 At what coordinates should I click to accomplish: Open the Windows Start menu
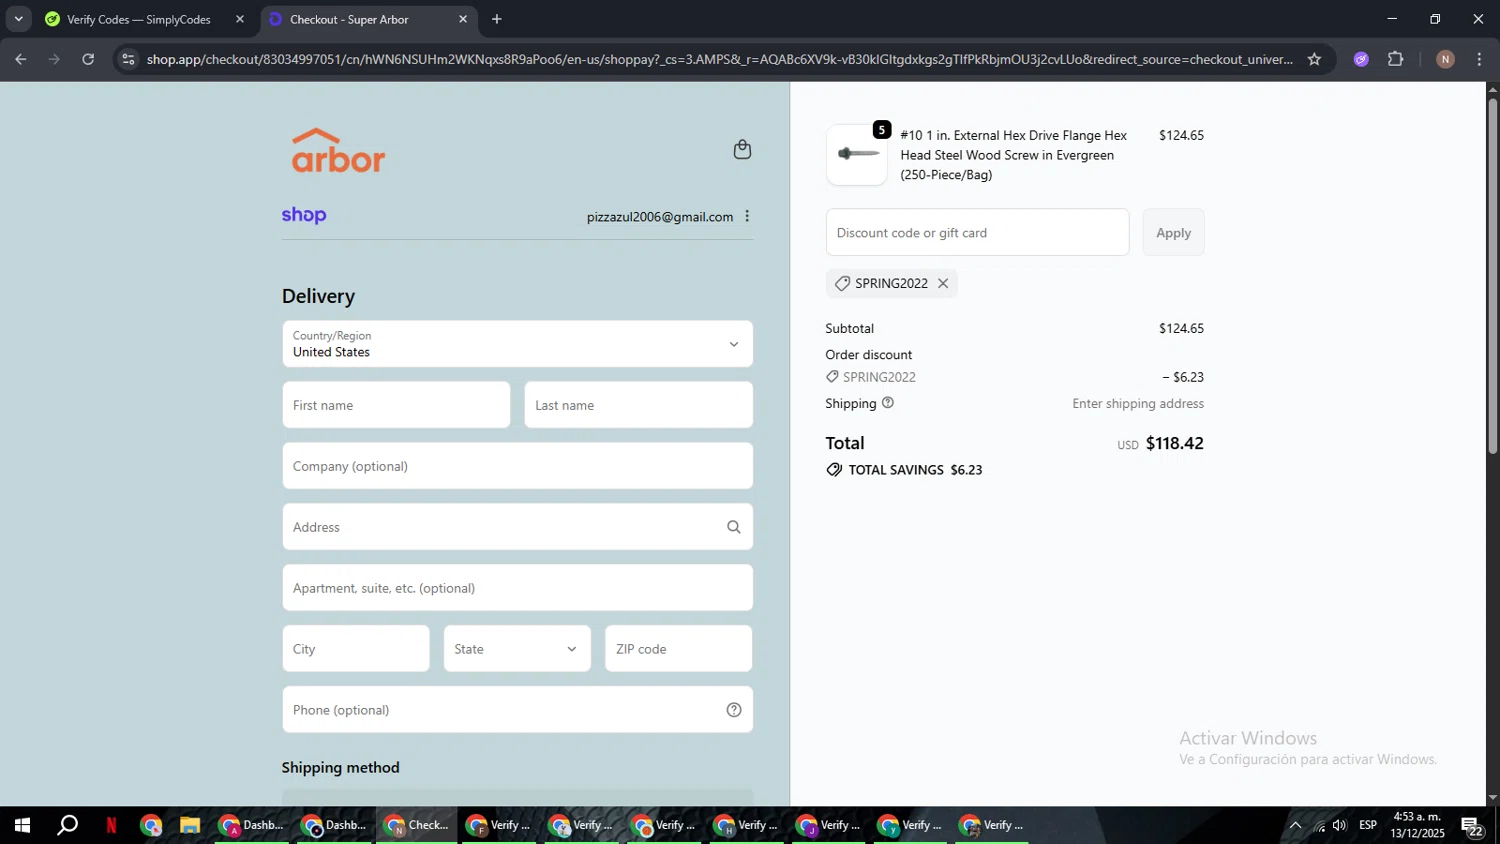point(21,825)
